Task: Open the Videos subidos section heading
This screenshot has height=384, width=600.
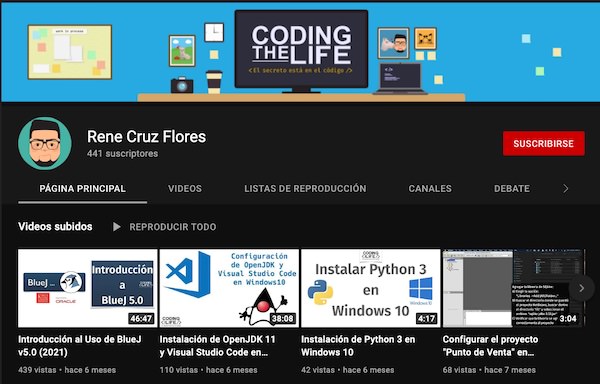Action: pyautogui.click(x=55, y=226)
